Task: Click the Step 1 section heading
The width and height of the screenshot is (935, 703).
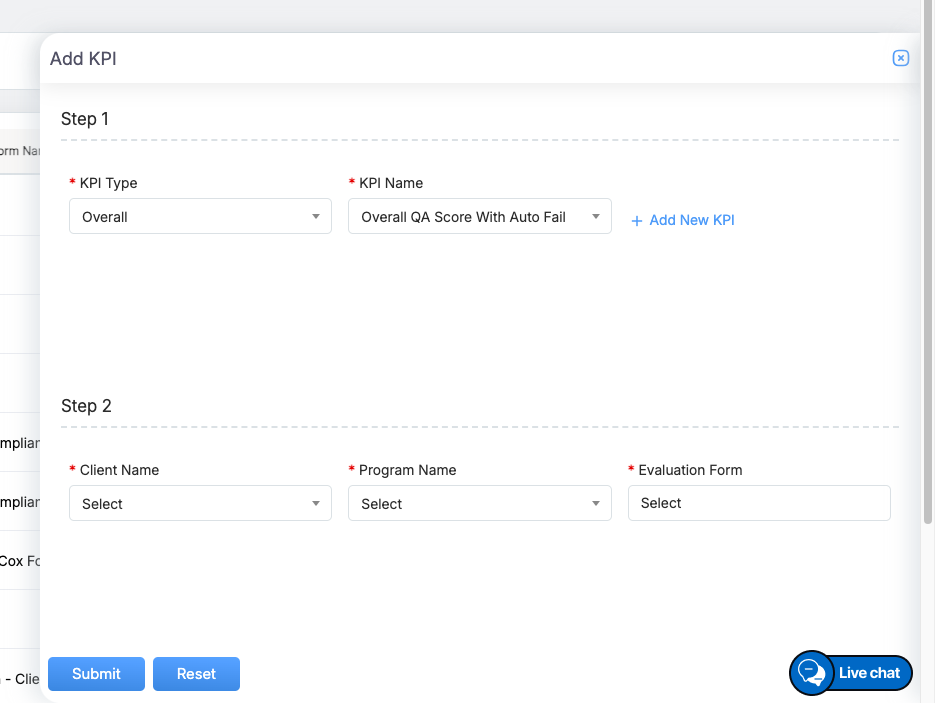Action: (x=85, y=119)
